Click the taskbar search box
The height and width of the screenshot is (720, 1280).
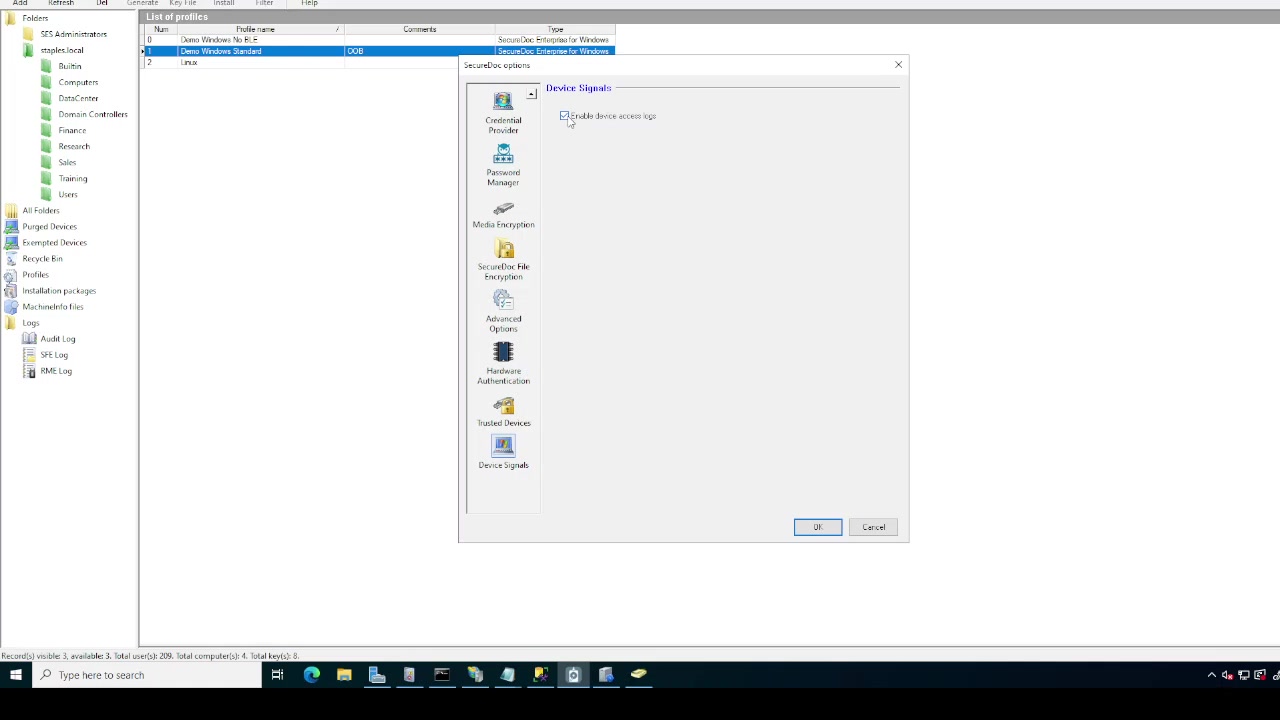(x=147, y=675)
